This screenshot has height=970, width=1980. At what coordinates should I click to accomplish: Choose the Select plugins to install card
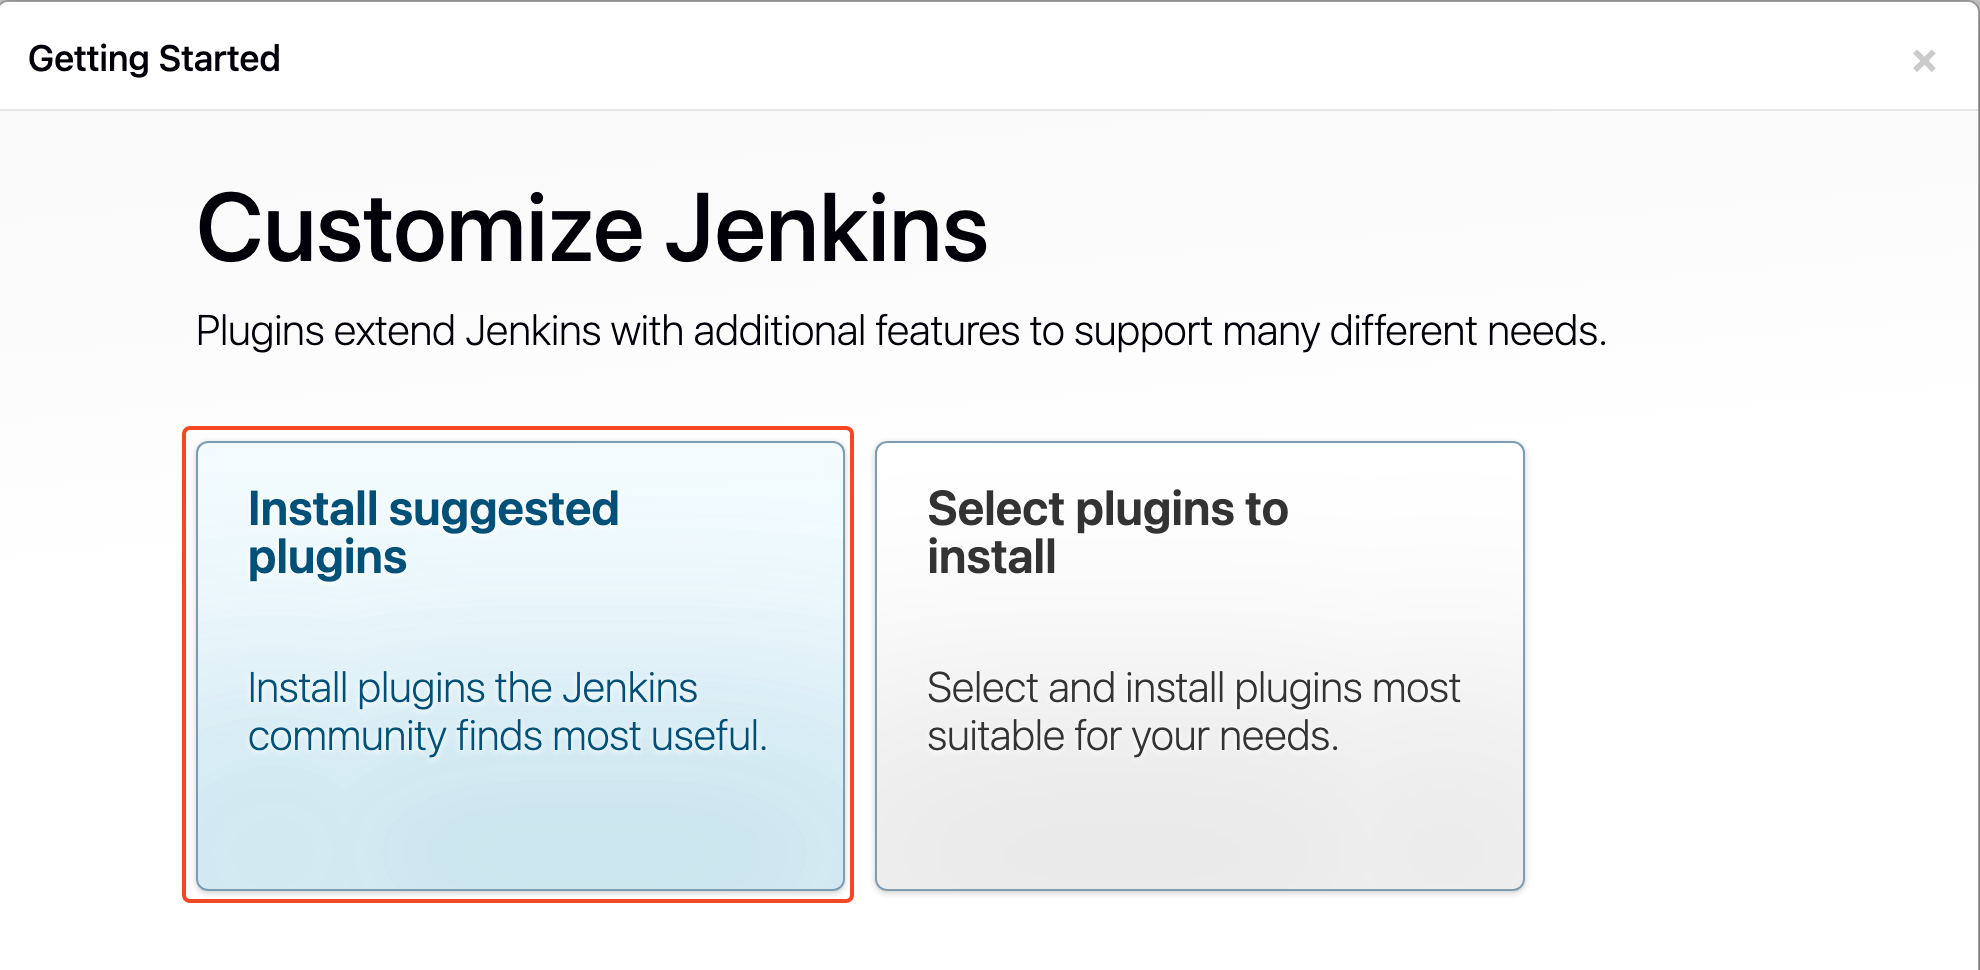(x=1199, y=666)
